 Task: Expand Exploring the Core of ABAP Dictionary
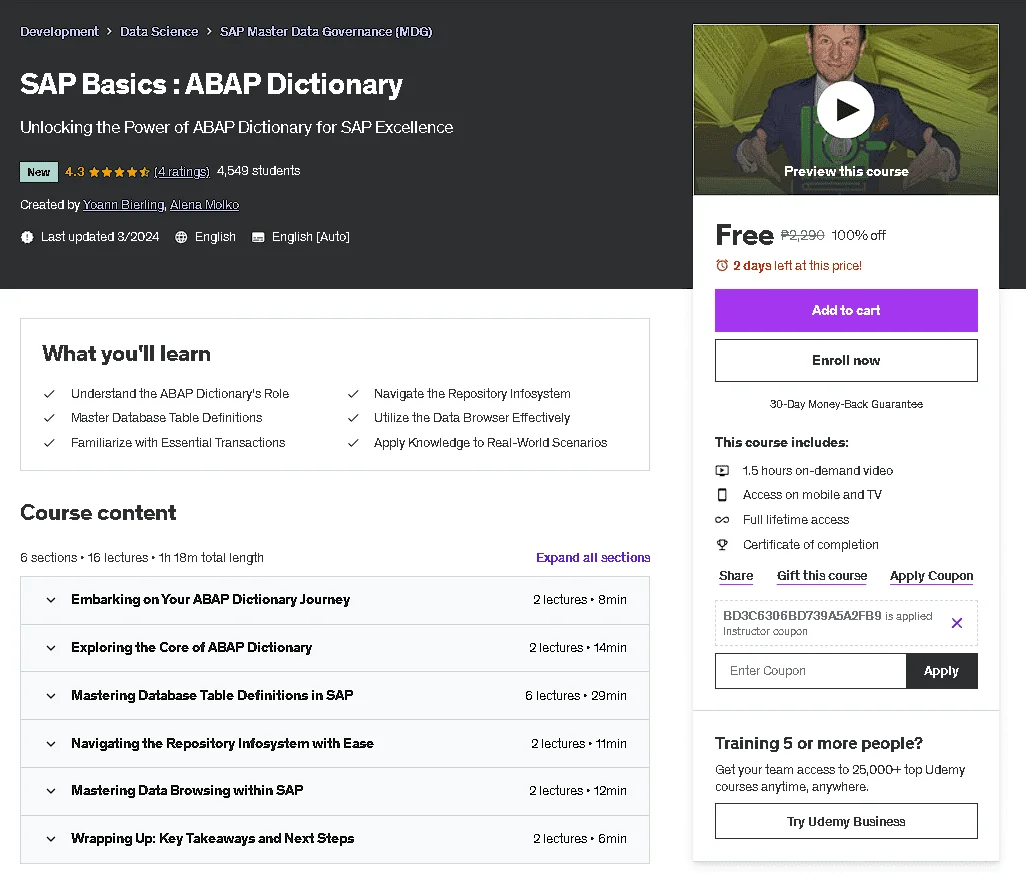pos(335,648)
